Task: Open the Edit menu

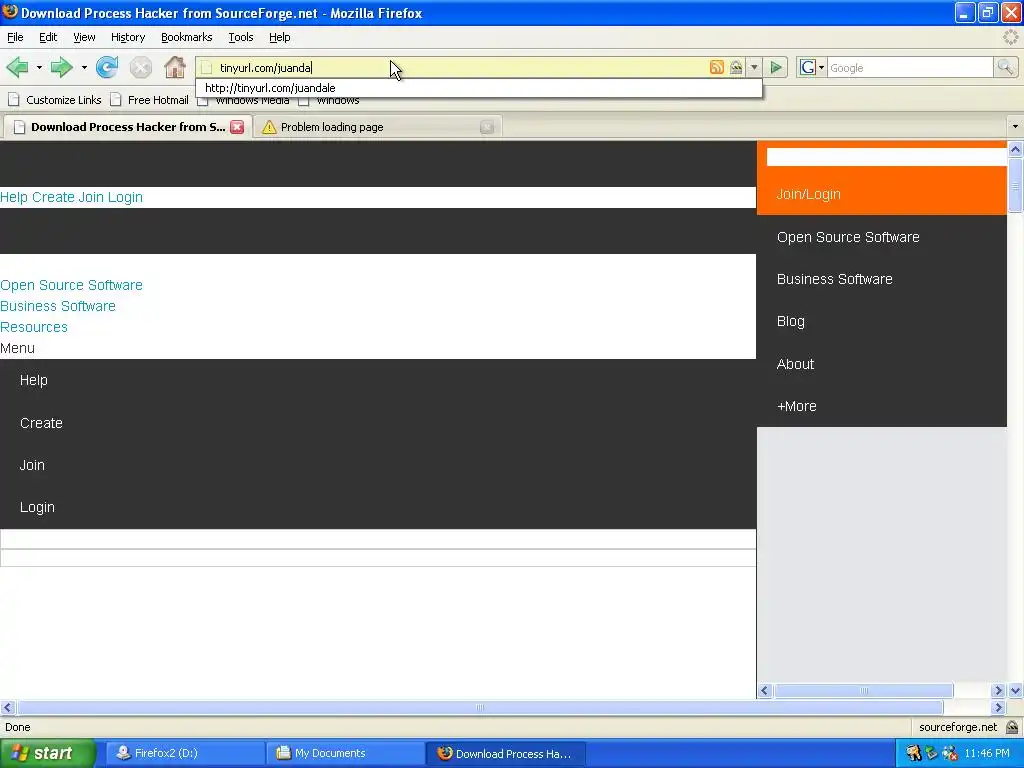Action: (x=48, y=37)
